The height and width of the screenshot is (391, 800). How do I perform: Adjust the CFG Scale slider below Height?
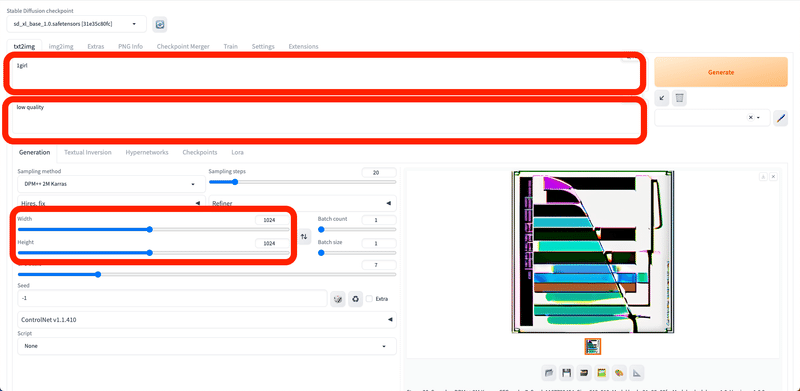207,275
